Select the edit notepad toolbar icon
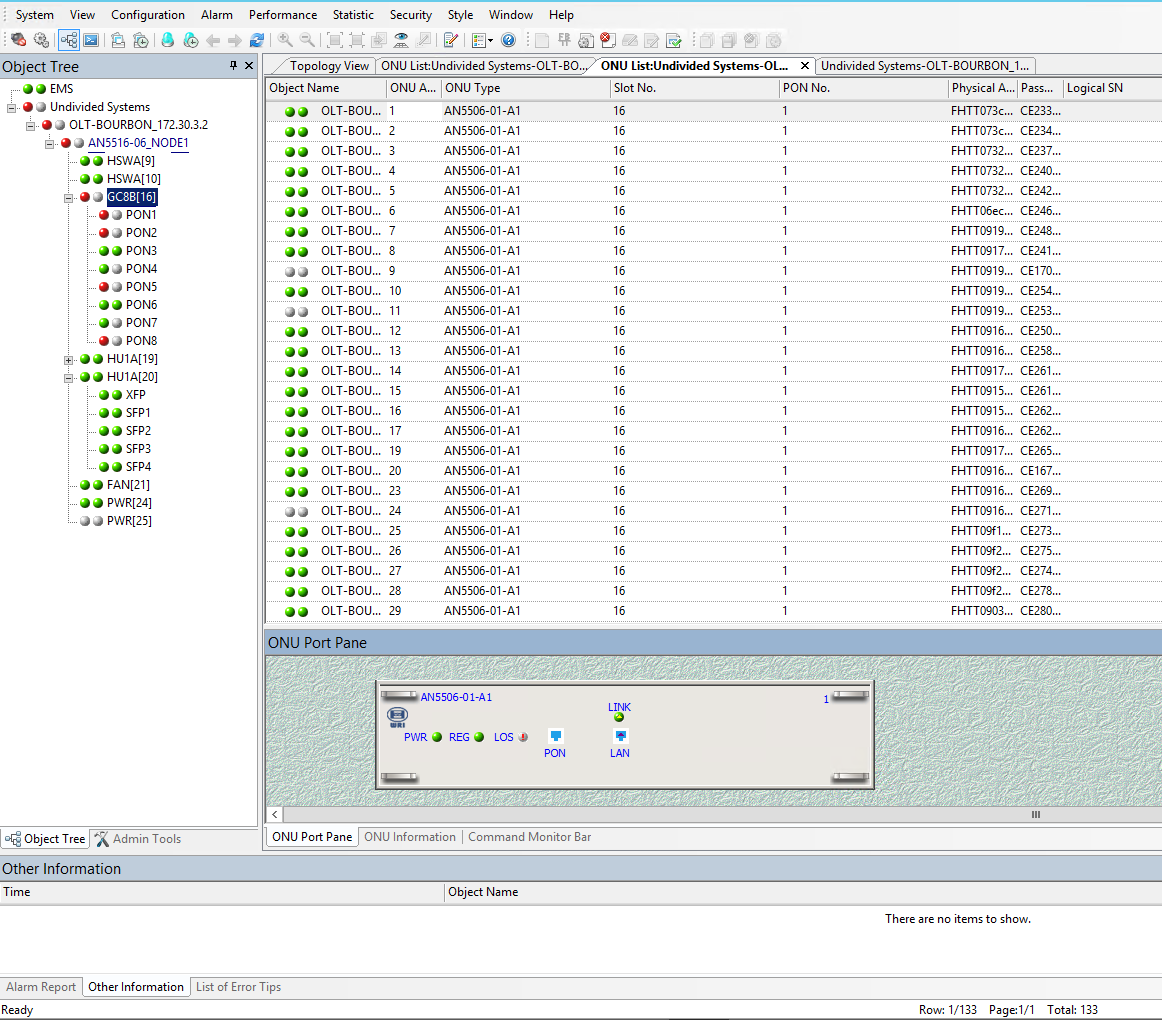Screen dimensions: 1162x1020 click(449, 40)
